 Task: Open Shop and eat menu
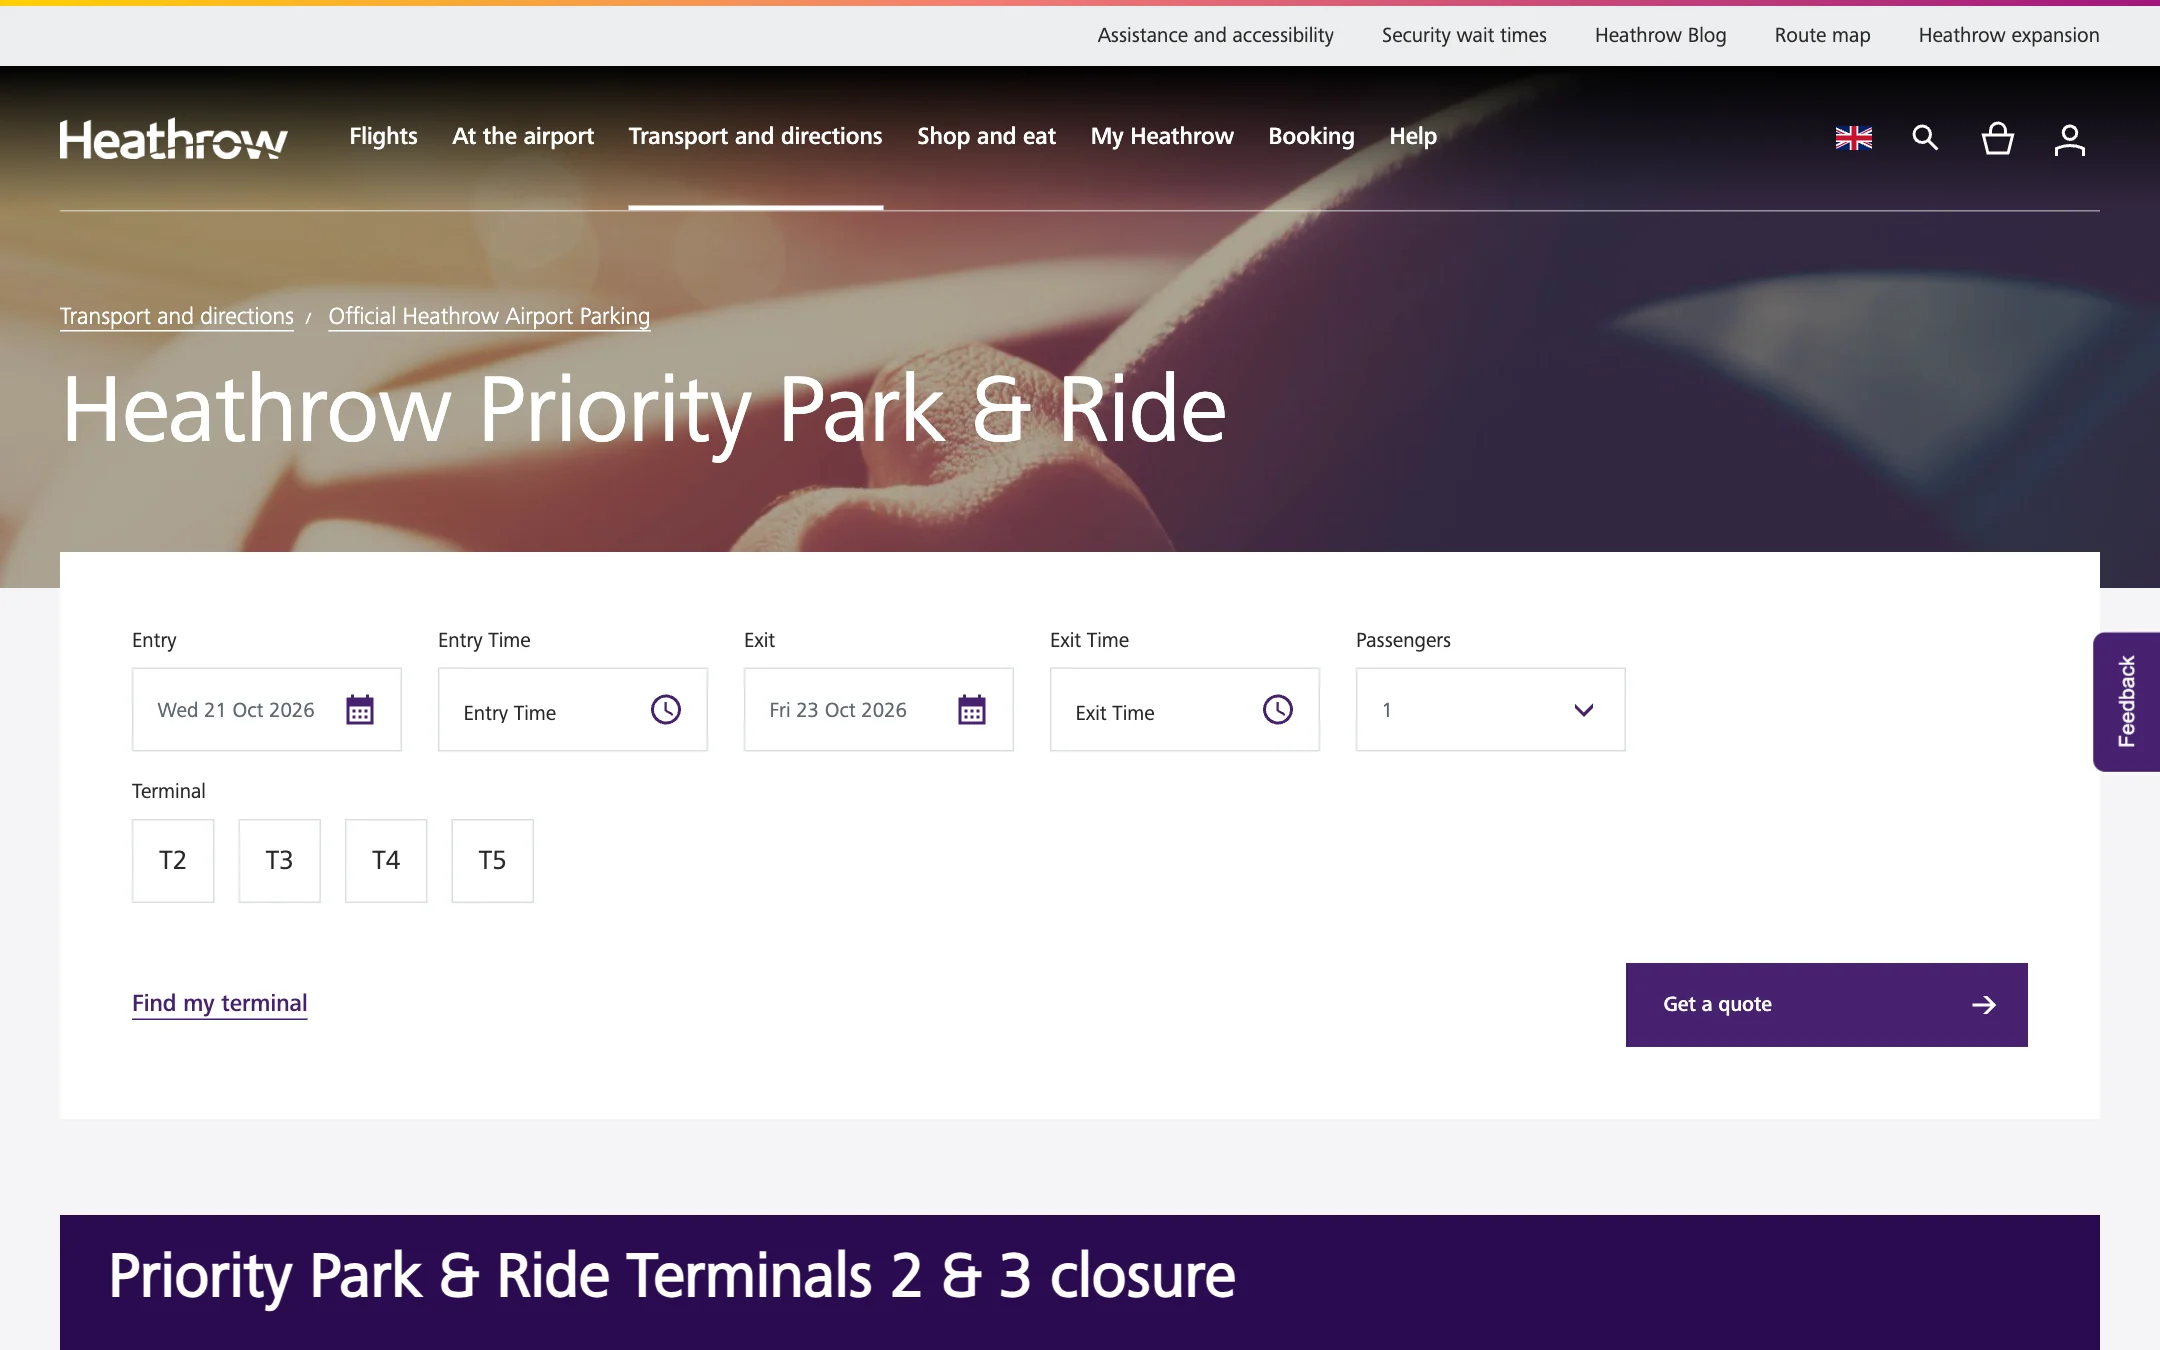(986, 136)
